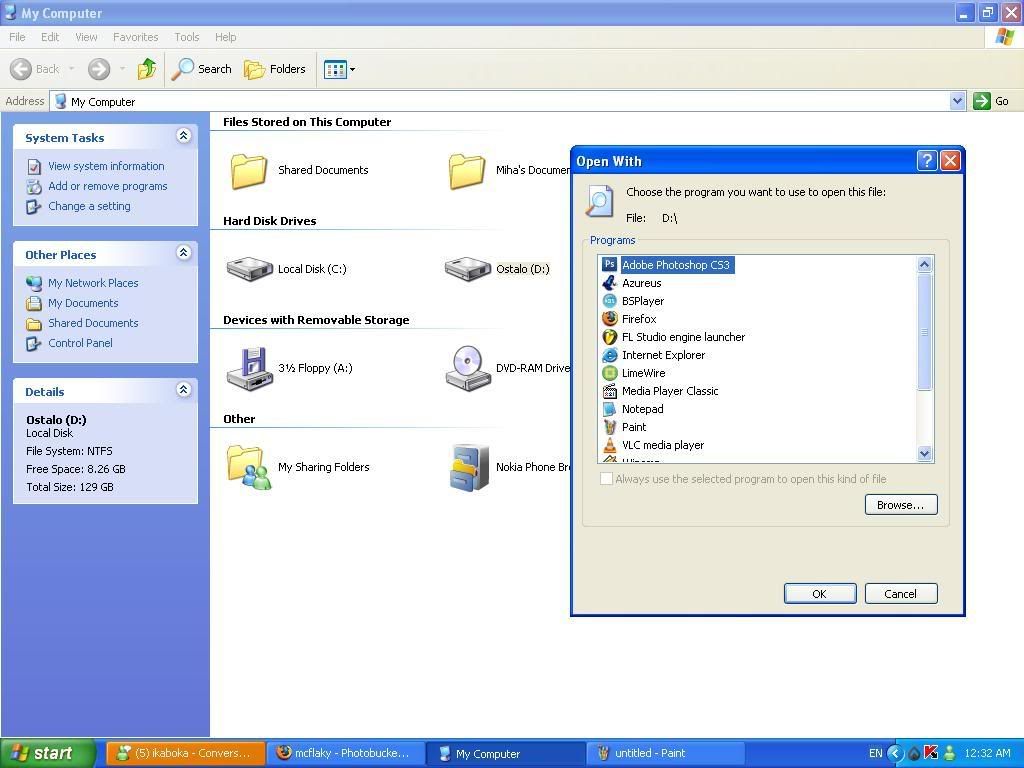Pick the BSPlayer icon in the list
Screen dimensions: 1024x768
point(609,301)
